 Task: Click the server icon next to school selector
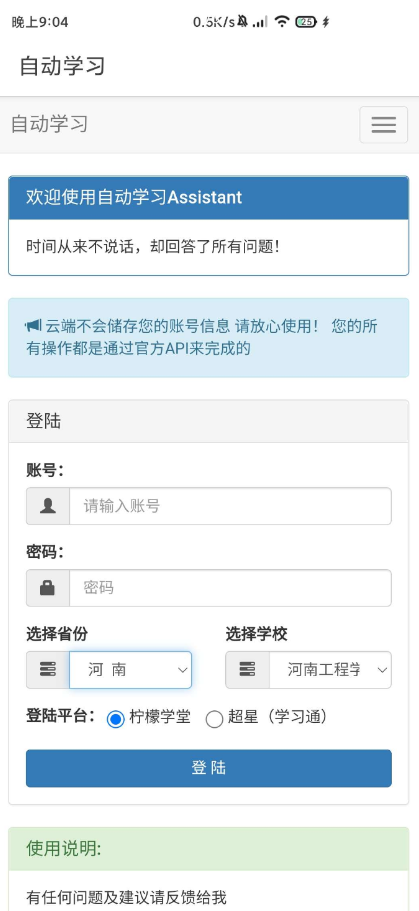pyautogui.click(x=247, y=670)
